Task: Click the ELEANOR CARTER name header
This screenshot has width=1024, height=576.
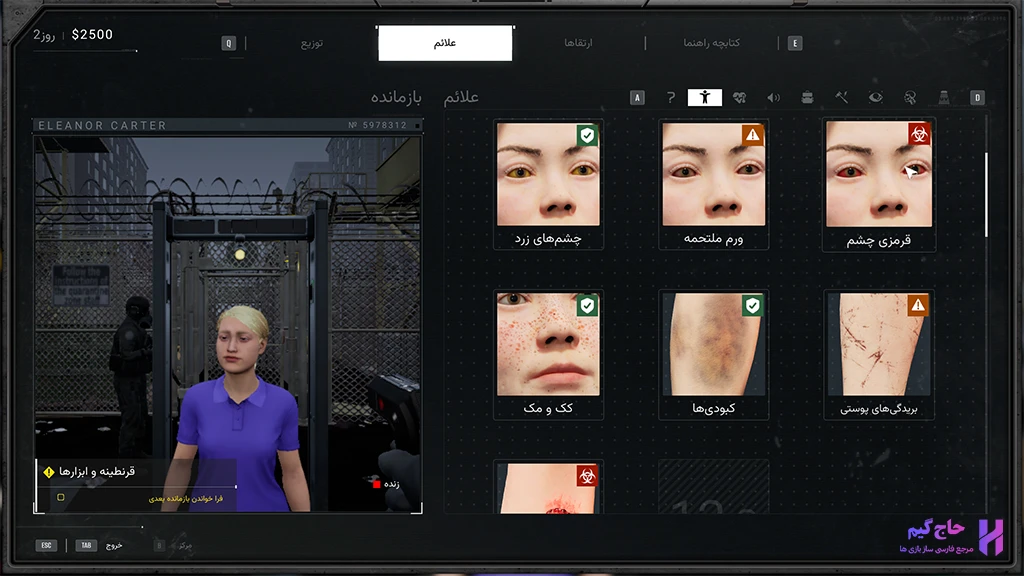Action: click(103, 125)
